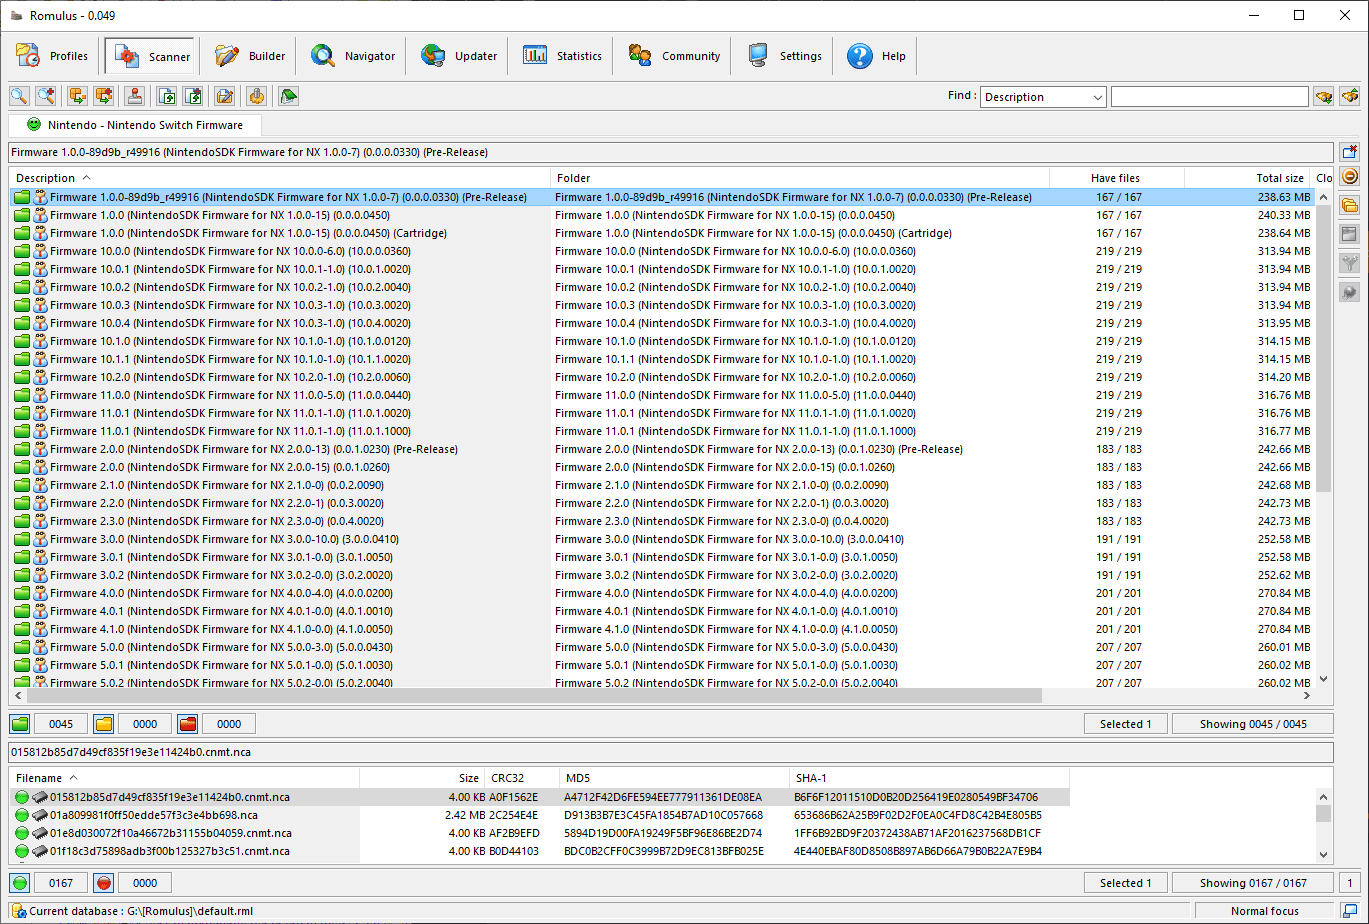Image resolution: width=1369 pixels, height=924 pixels.
Task: Click the Folder column header
Action: (x=800, y=178)
